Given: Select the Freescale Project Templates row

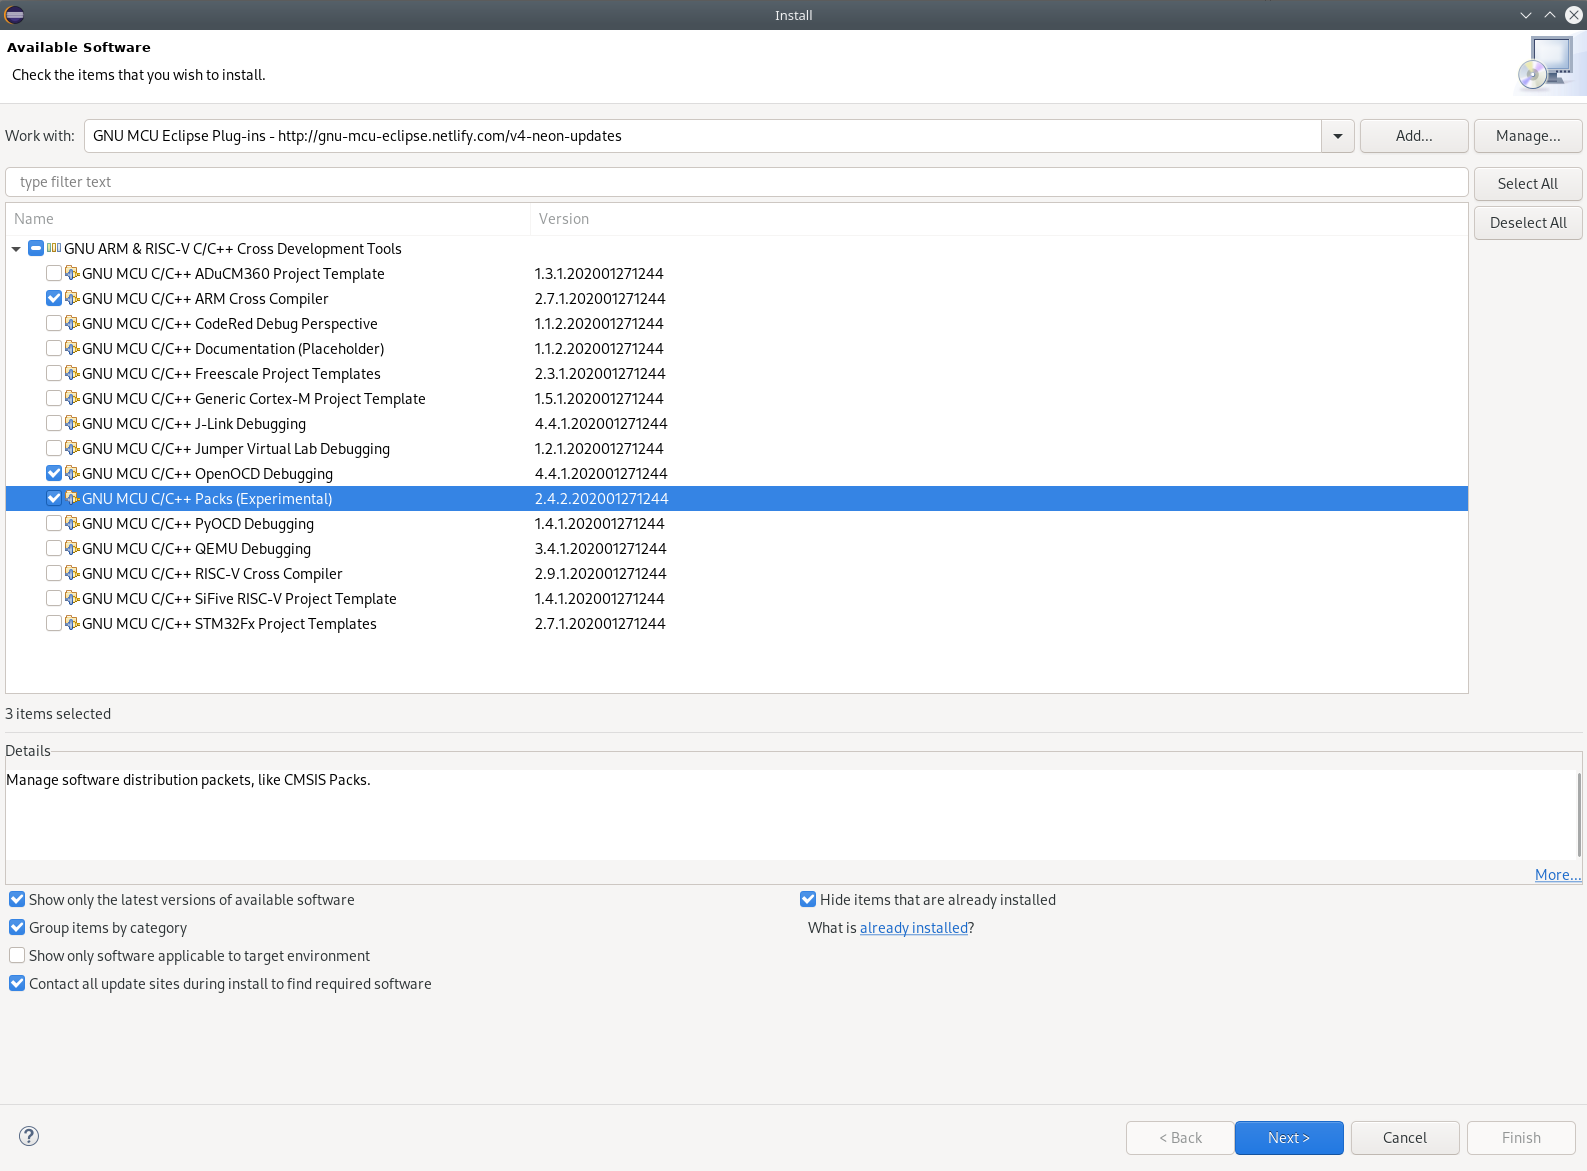Looking at the screenshot, I should [737, 373].
